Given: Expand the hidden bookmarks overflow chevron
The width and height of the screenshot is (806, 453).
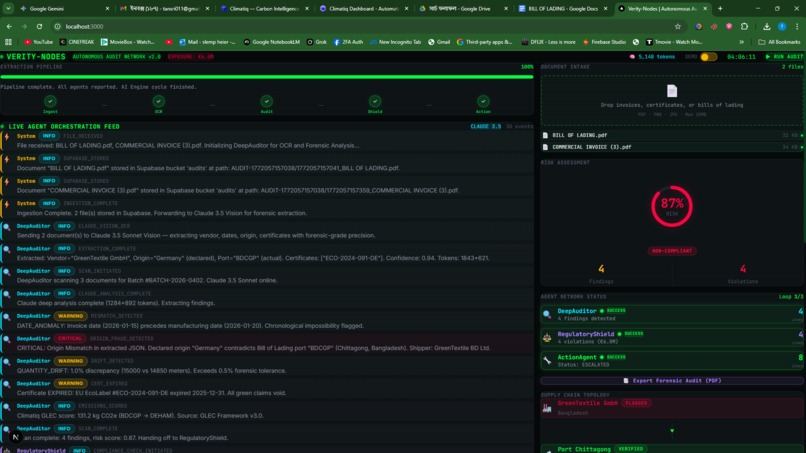Looking at the screenshot, I should pos(742,42).
